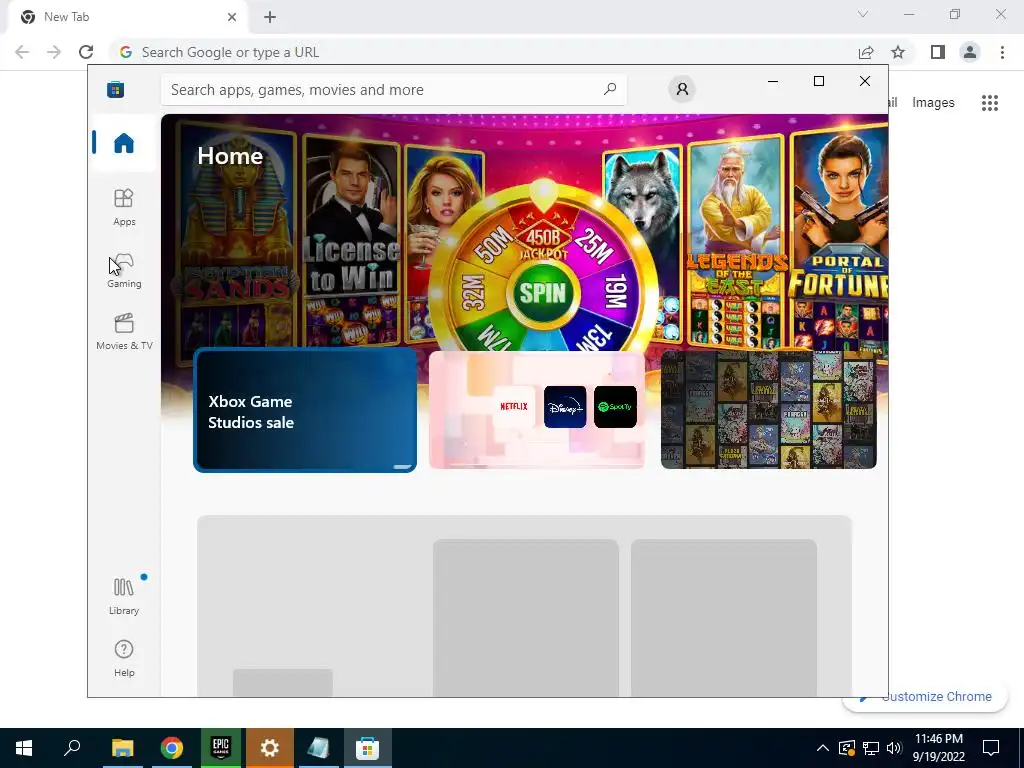Select the New Tab tab
The height and width of the screenshot is (768, 1024).
coord(127,17)
